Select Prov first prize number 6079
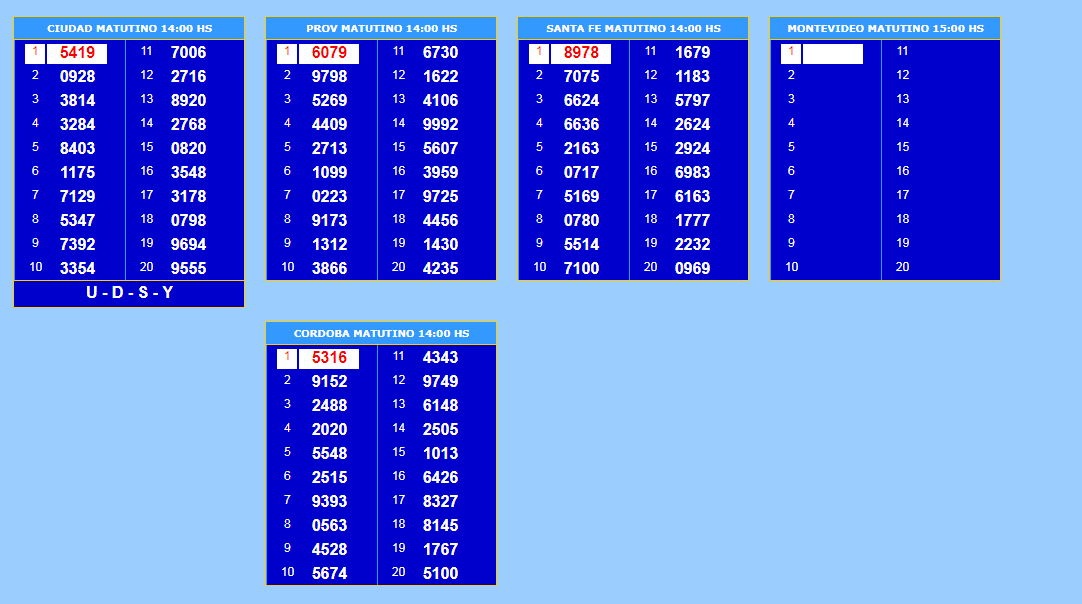Viewport: 1082px width, 604px height. pyautogui.click(x=329, y=53)
